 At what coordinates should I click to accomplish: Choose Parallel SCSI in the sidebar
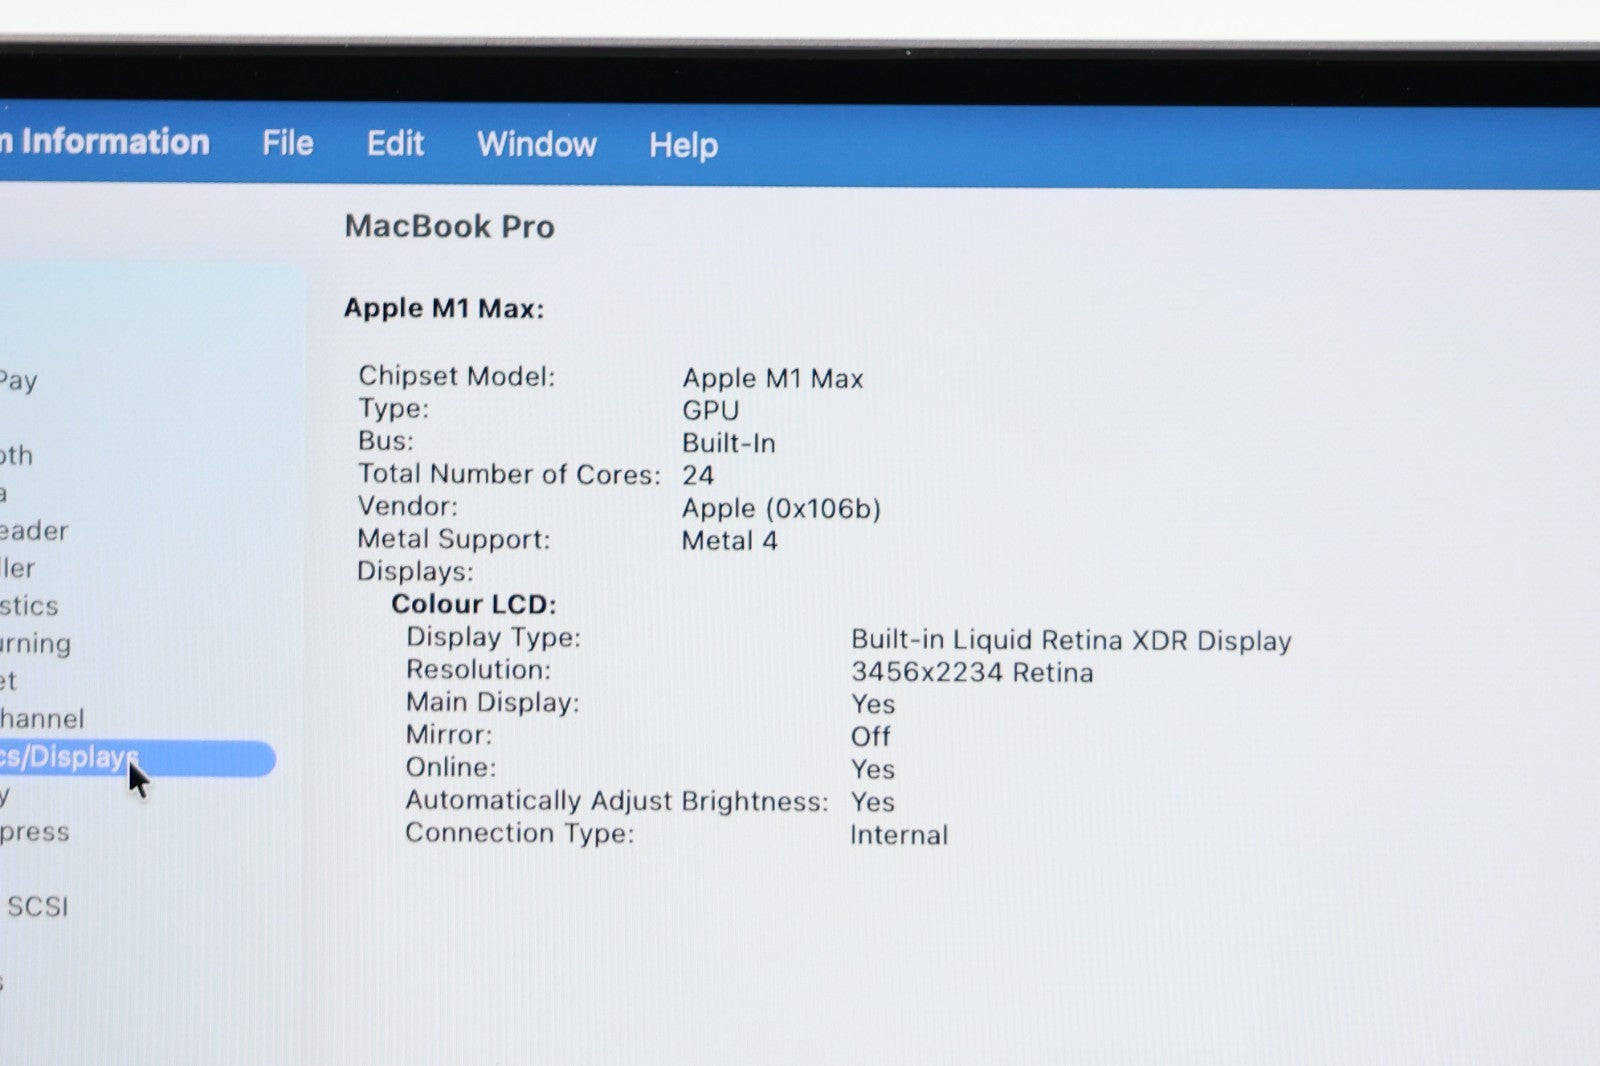(37, 906)
